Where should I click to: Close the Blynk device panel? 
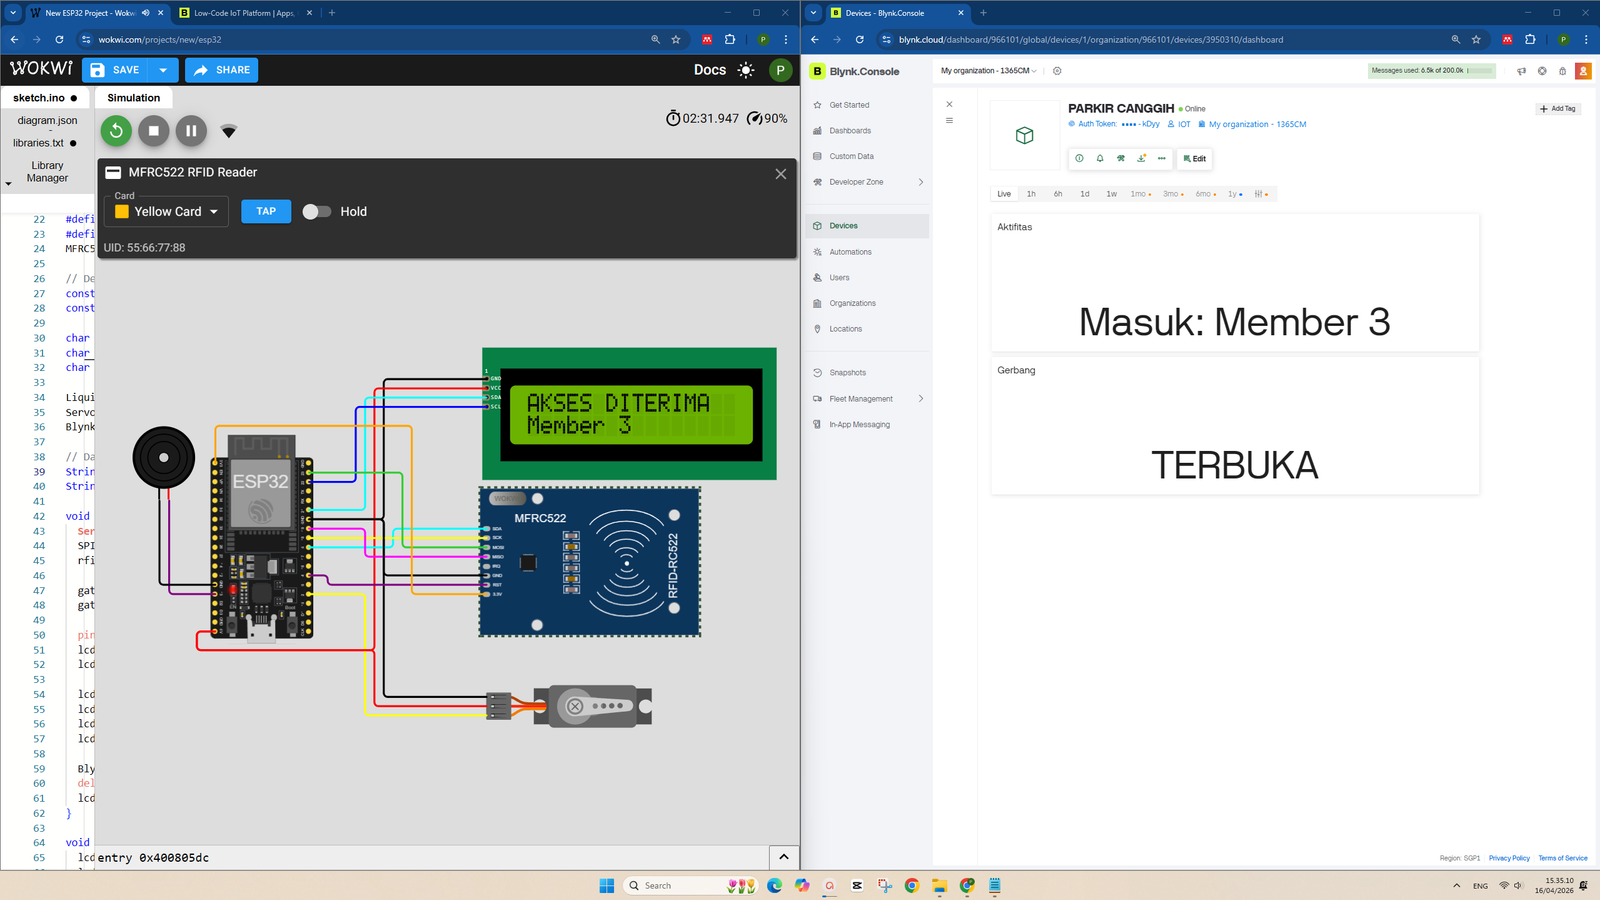click(x=949, y=104)
